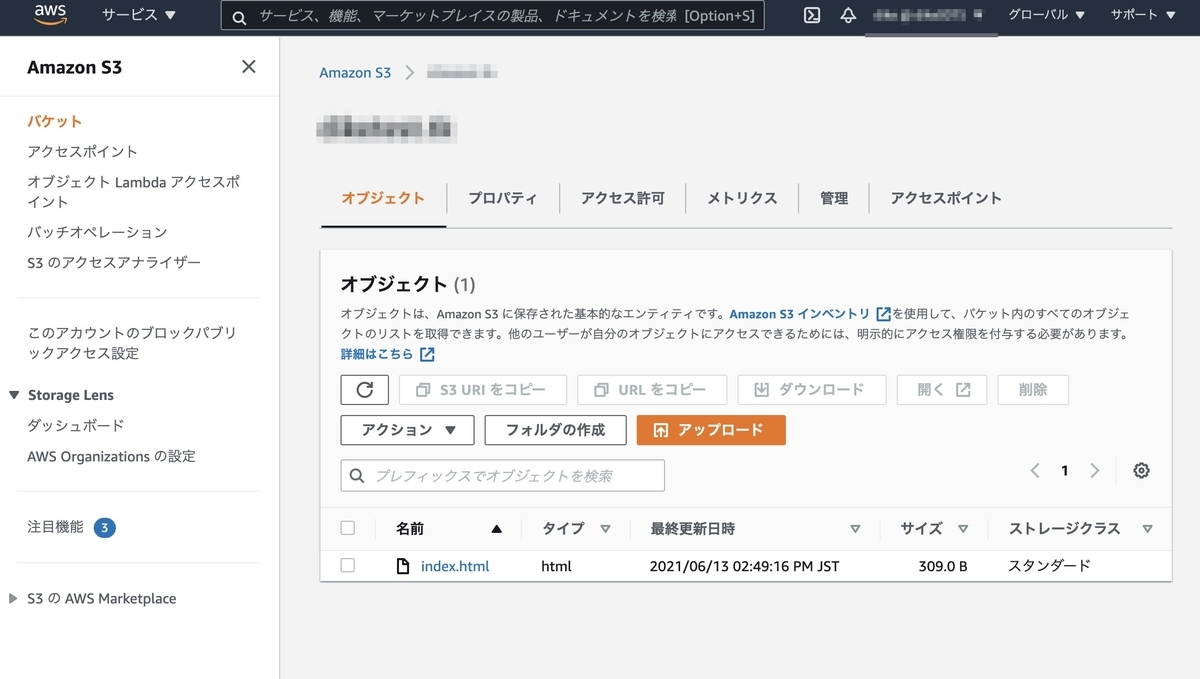Go to previous page arrow
The height and width of the screenshot is (679, 1200).
1035,471
